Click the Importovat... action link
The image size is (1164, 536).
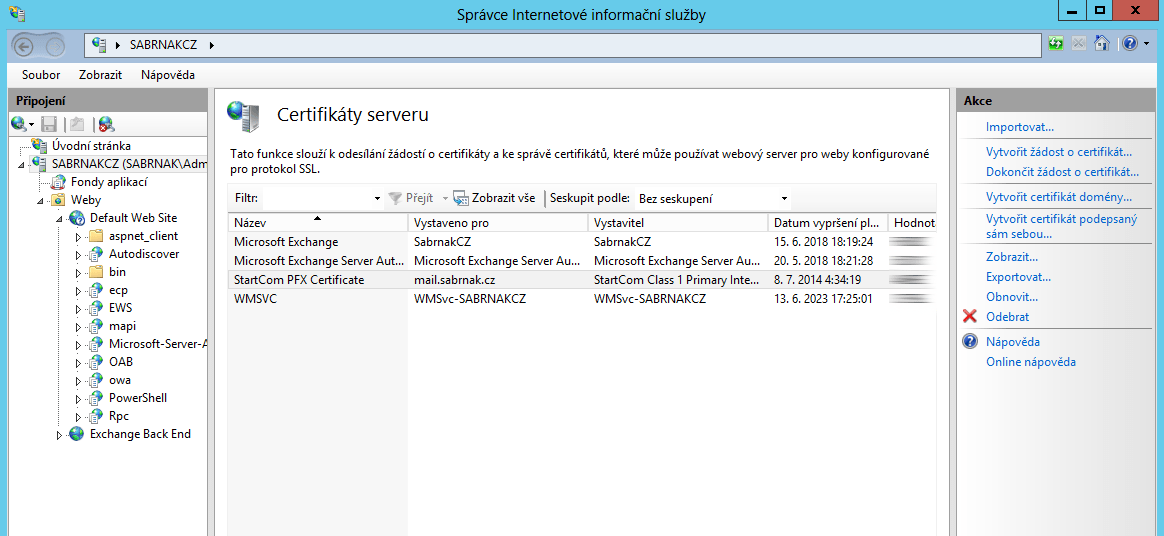(x=1019, y=127)
